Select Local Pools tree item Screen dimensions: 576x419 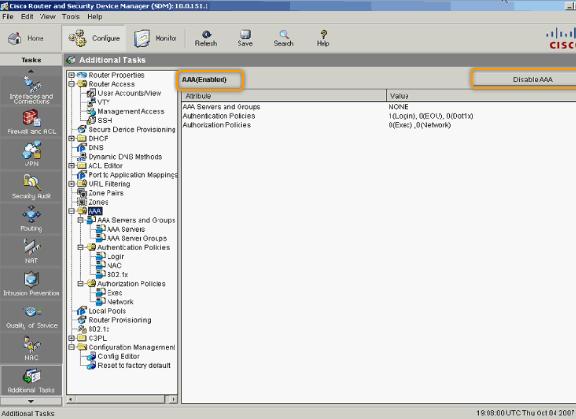click(107, 311)
